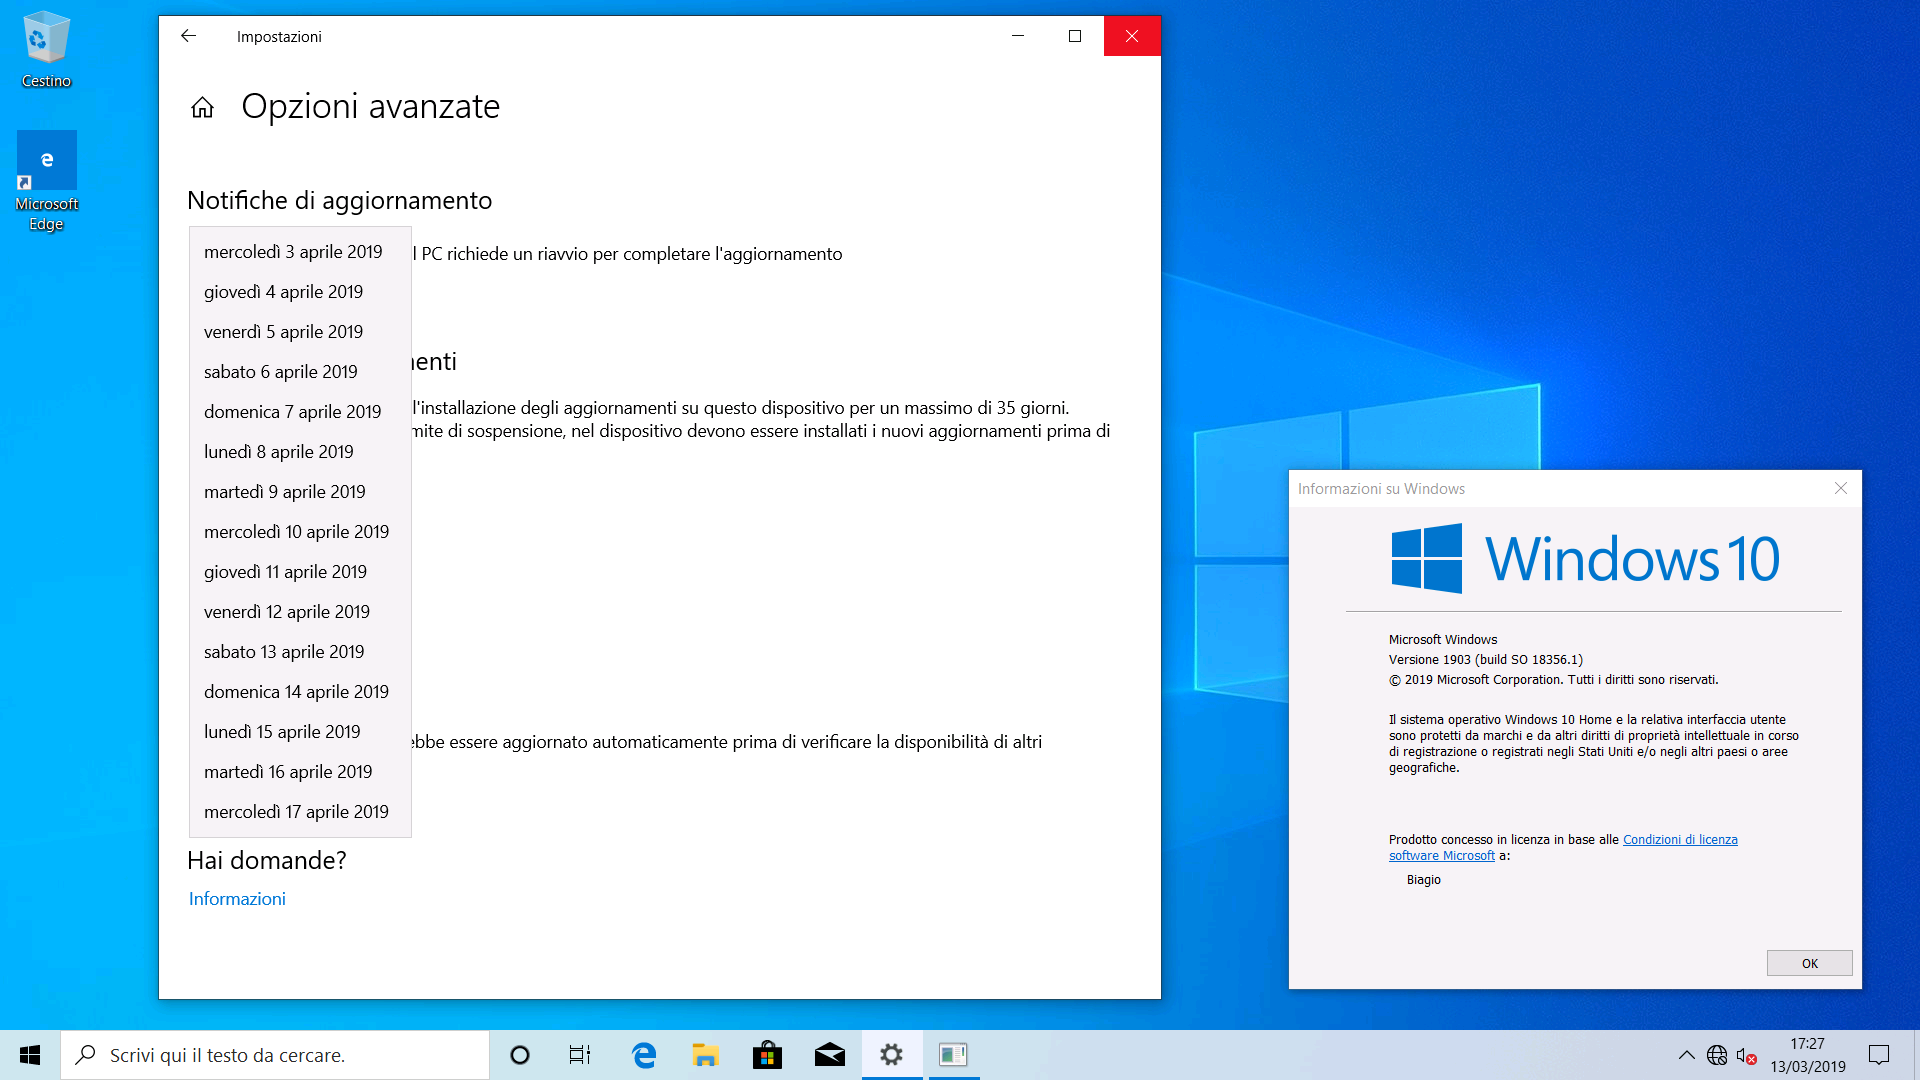This screenshot has width=1920, height=1080.
Task: Open the Action Center notifications icon
Action: tap(1879, 1055)
